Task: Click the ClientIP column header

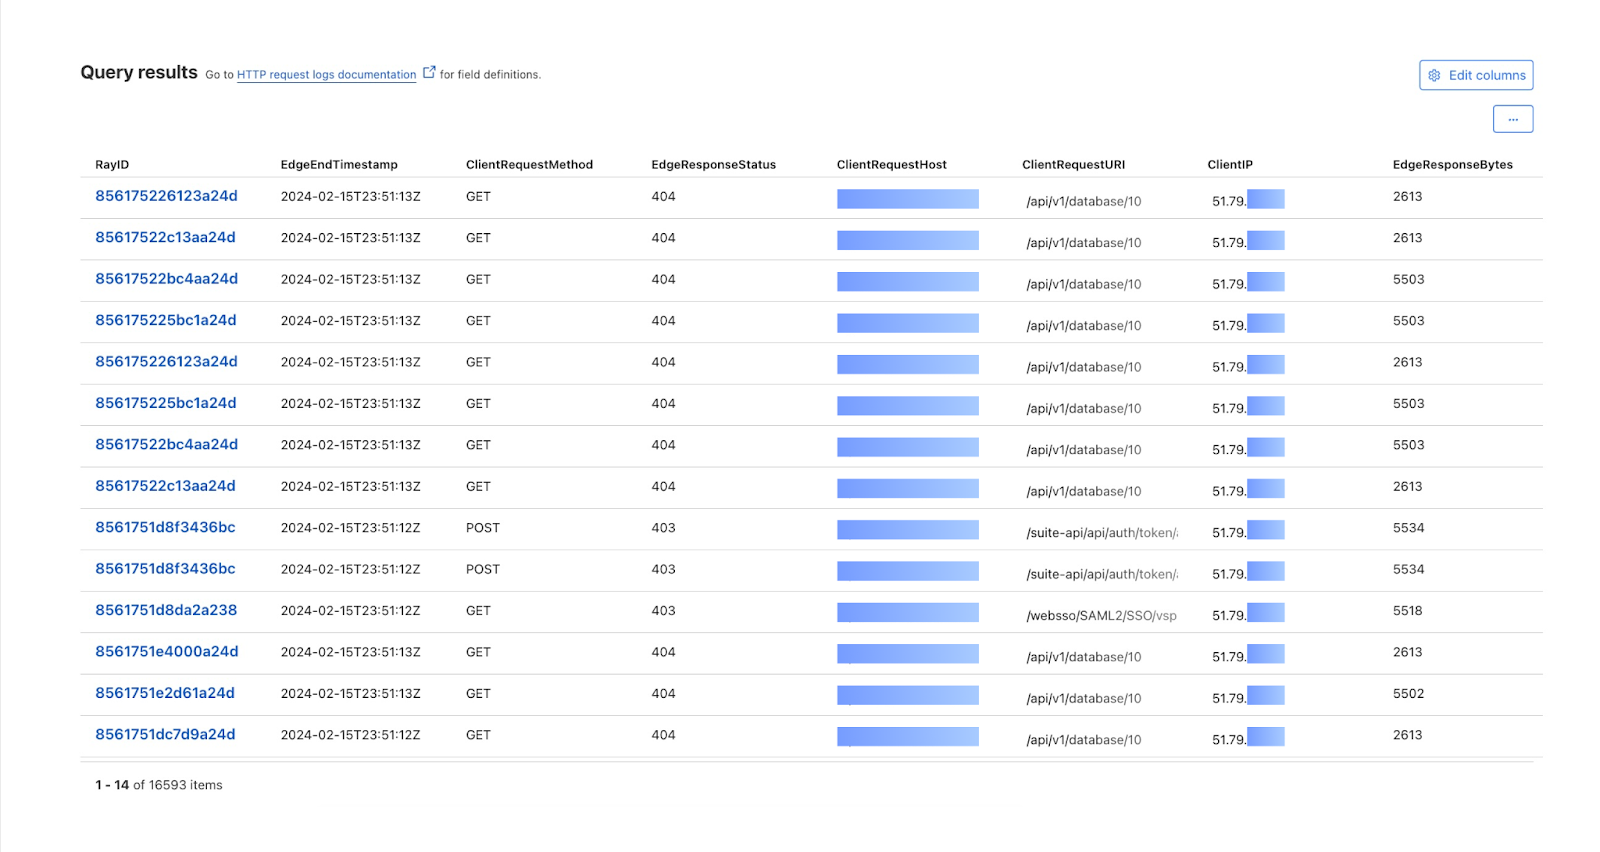Action: point(1230,165)
